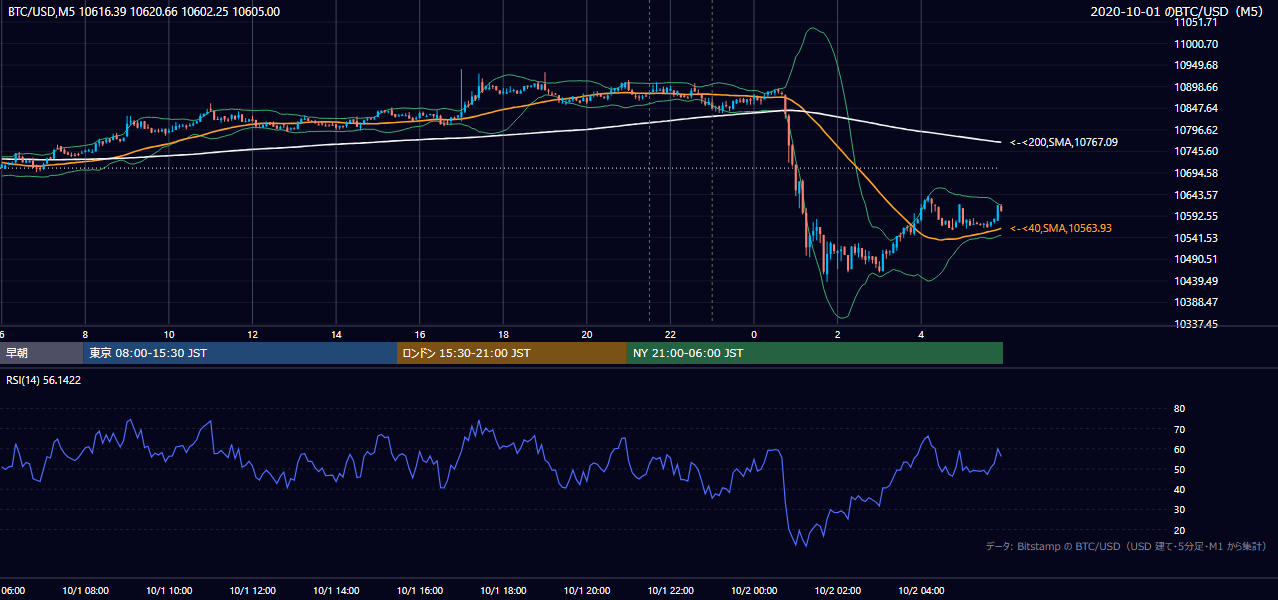Click price axis value 11051.71
The width and height of the screenshot is (1278, 600).
tap(1197, 23)
